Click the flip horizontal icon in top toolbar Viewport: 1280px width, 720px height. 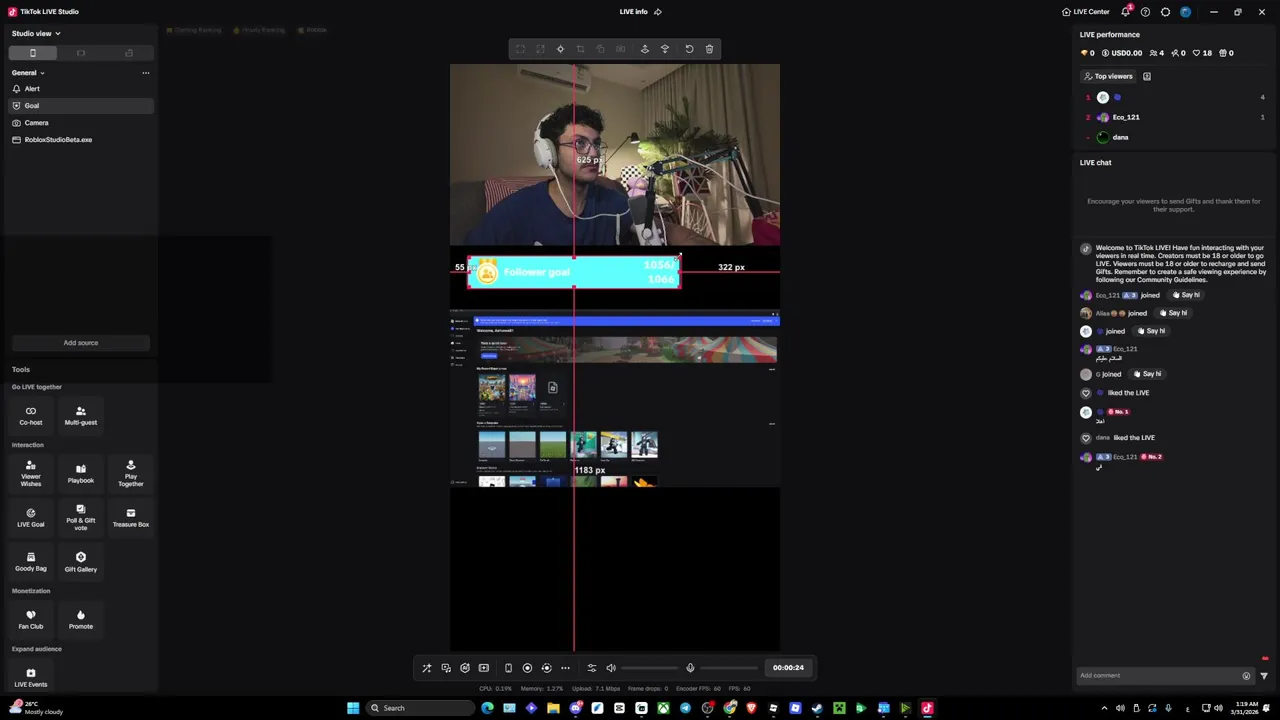620,49
